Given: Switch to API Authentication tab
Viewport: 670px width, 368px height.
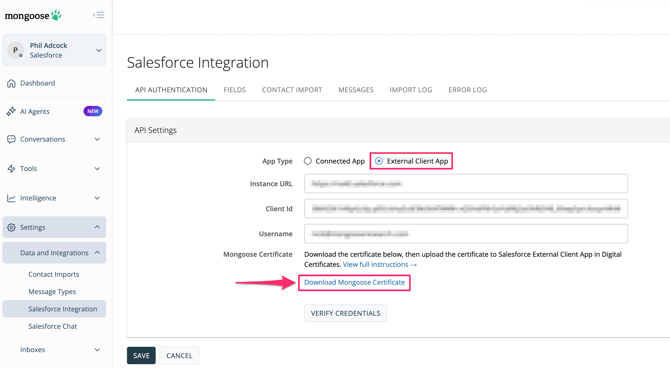Looking at the screenshot, I should click(171, 90).
